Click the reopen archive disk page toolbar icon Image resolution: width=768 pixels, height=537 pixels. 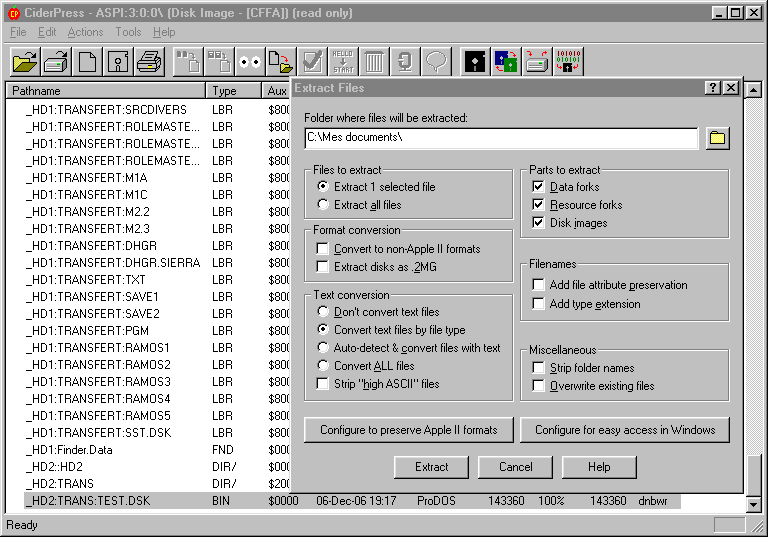[x=118, y=62]
